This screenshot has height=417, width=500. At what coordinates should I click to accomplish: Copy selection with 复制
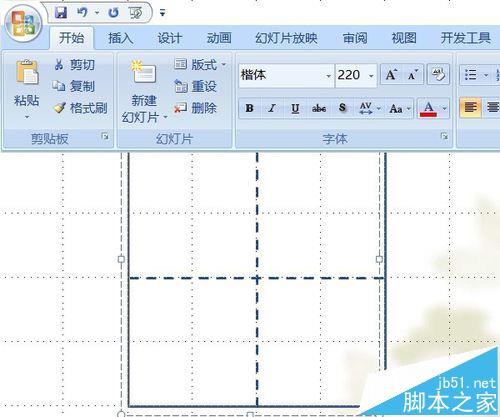point(74,86)
